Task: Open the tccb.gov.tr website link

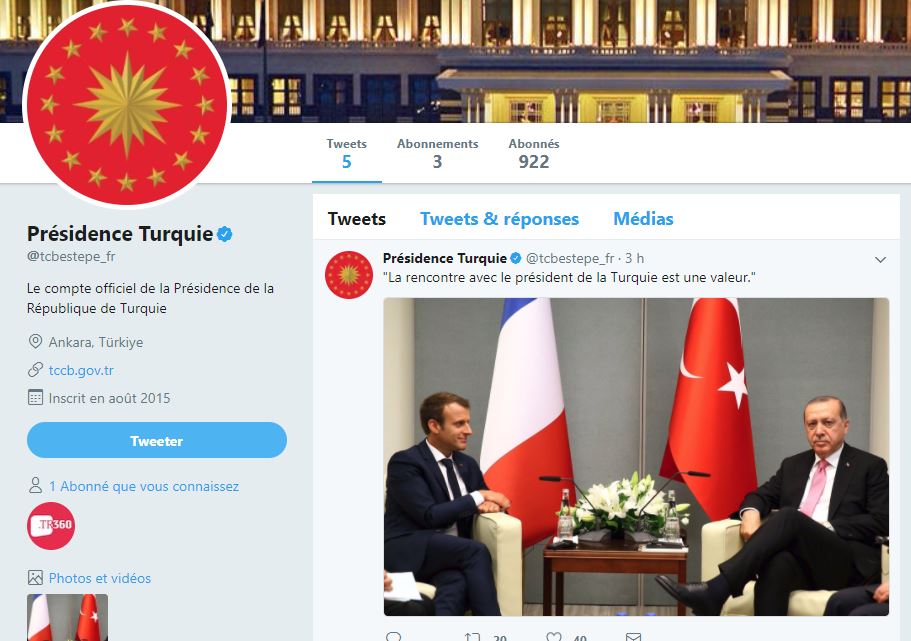Action: point(81,370)
